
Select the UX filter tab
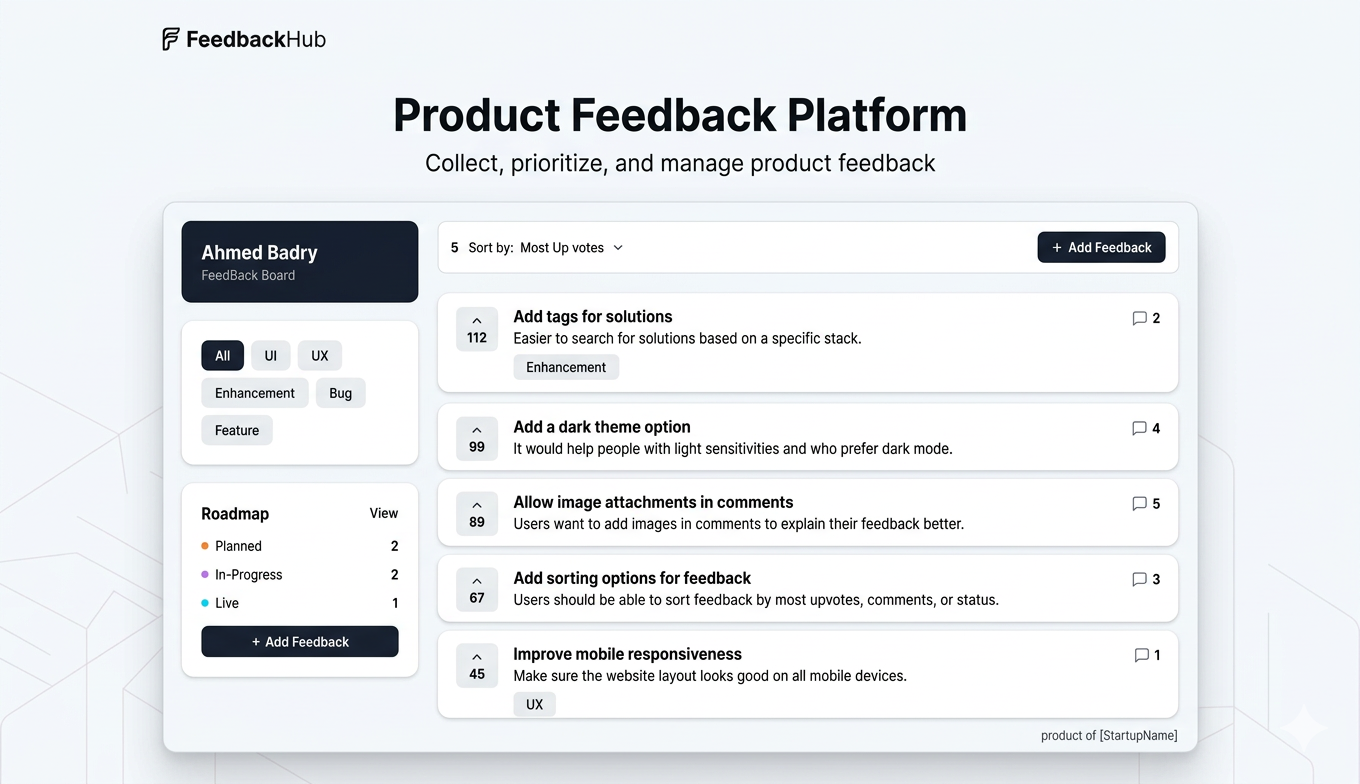click(319, 355)
